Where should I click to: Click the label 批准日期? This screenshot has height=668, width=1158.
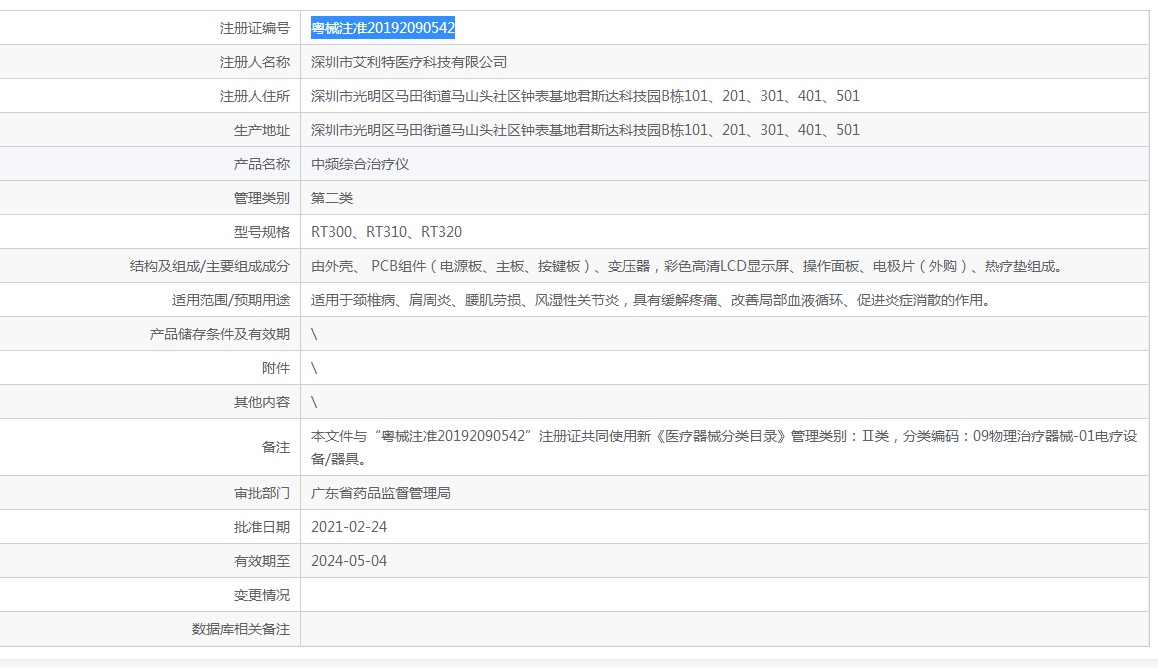(x=262, y=527)
